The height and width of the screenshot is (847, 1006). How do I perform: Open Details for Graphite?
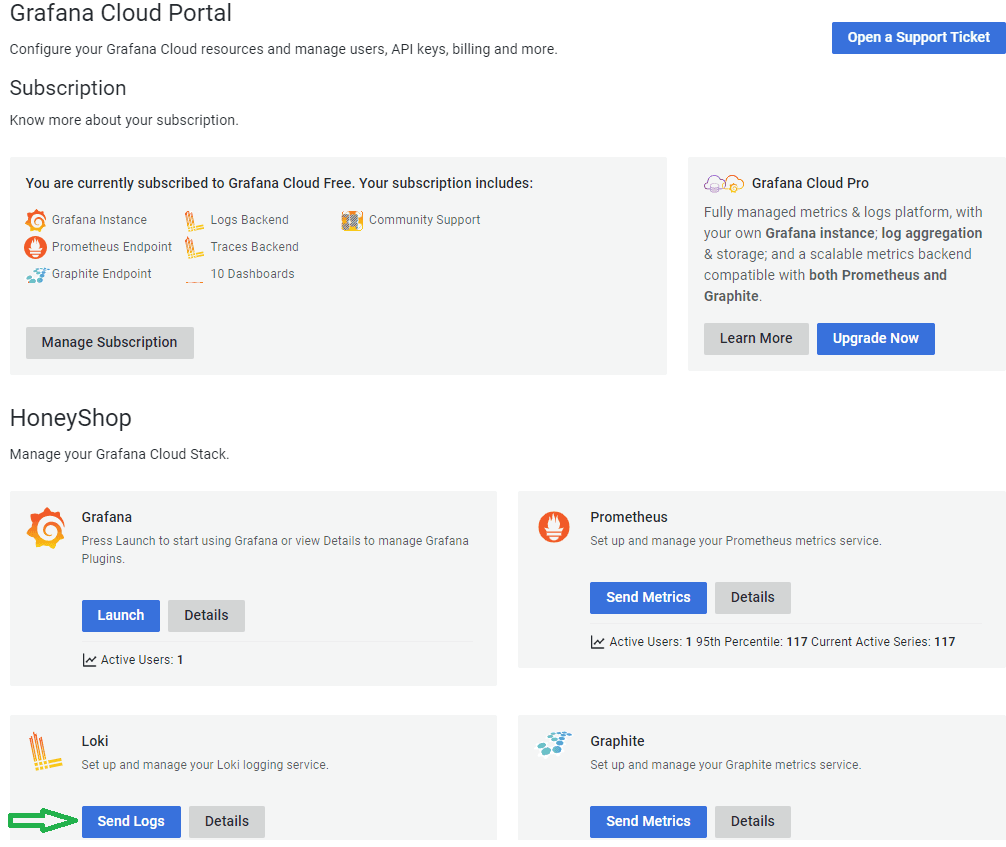click(752, 822)
